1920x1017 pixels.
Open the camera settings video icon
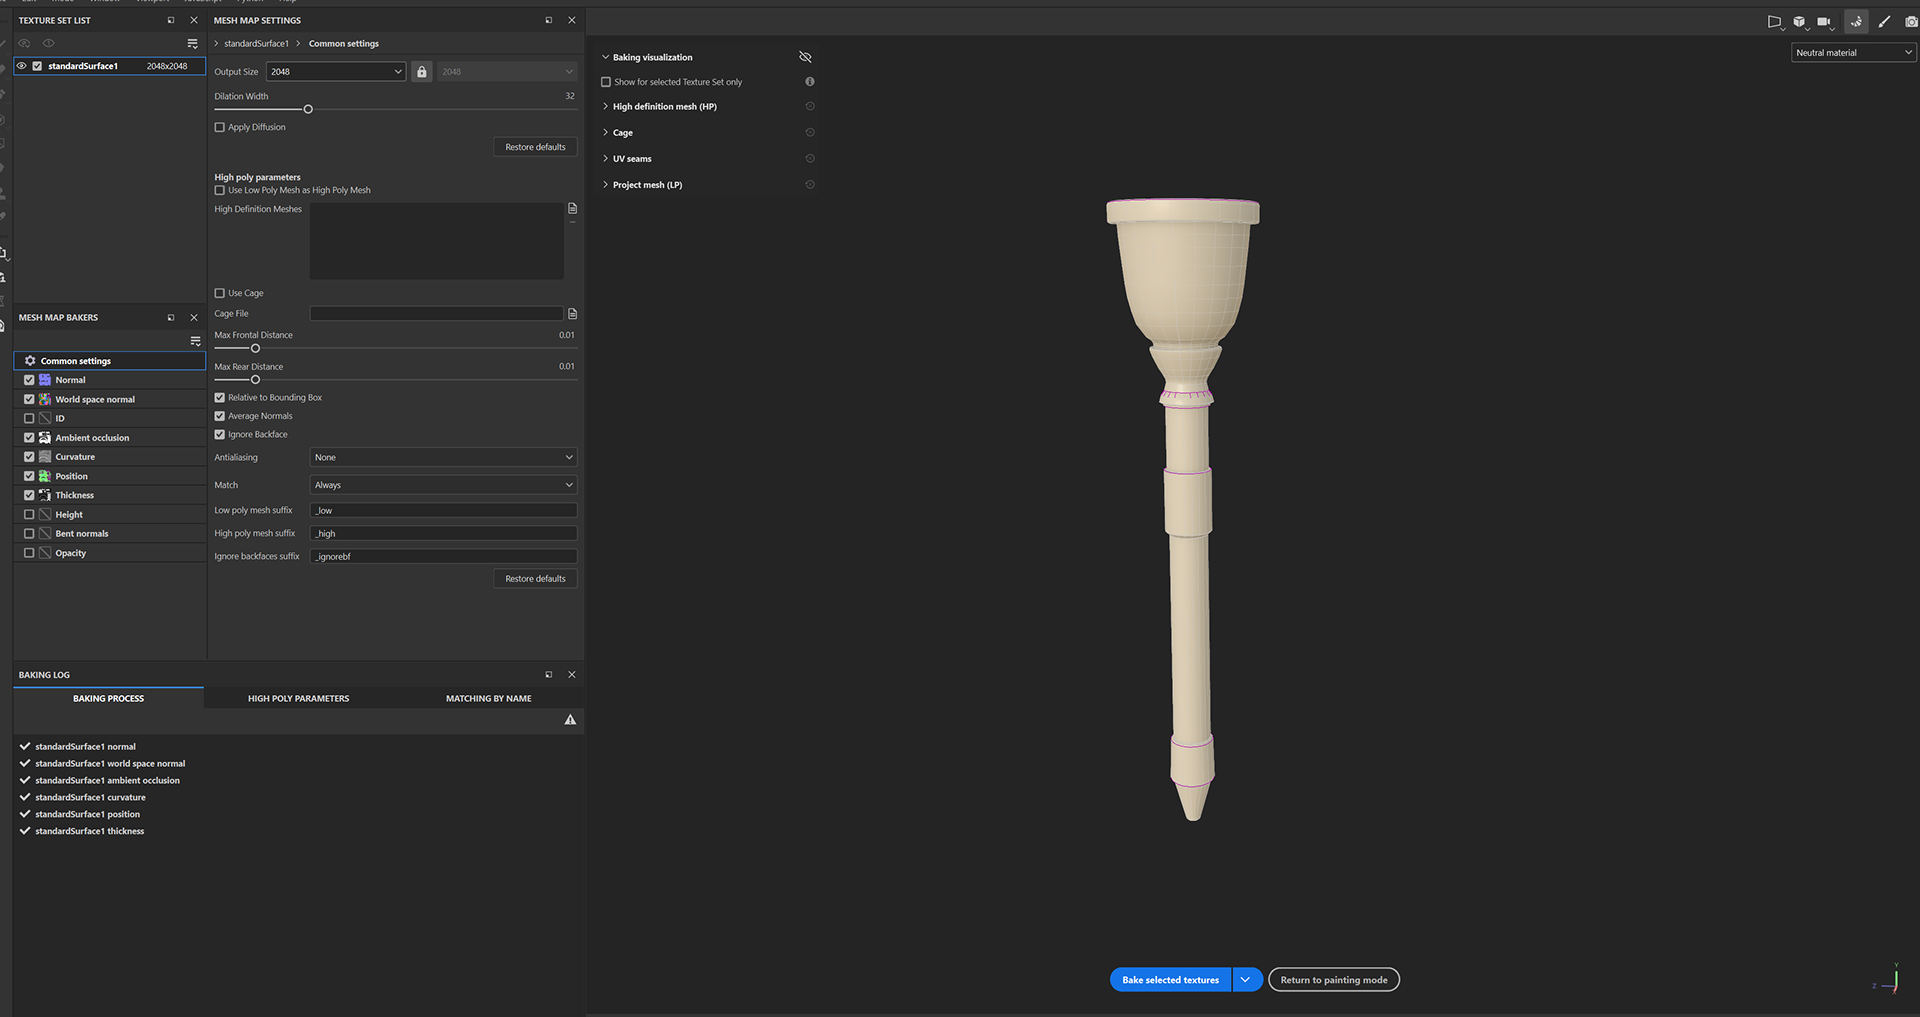tap(1825, 21)
